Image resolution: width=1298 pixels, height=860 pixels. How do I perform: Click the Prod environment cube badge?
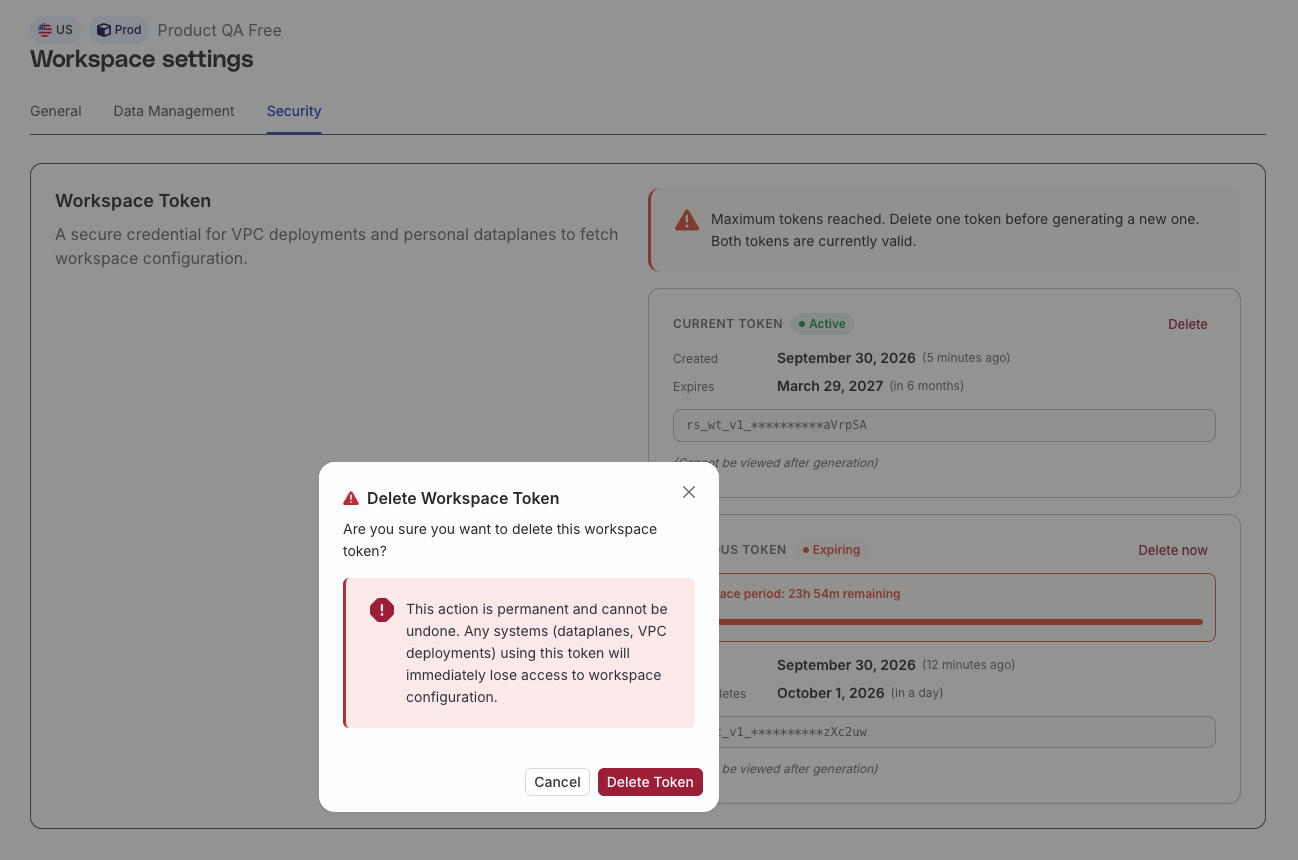[119, 30]
